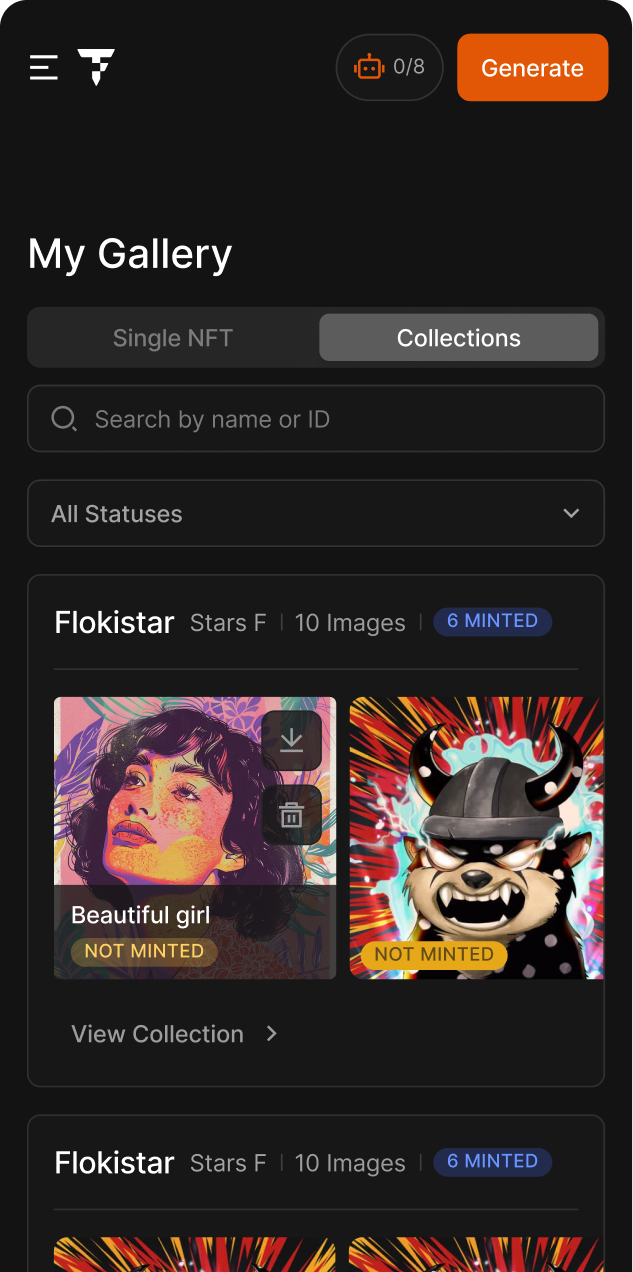The image size is (633, 1272).
Task: Click the viking bear NFT thumbnail
Action: (x=476, y=837)
